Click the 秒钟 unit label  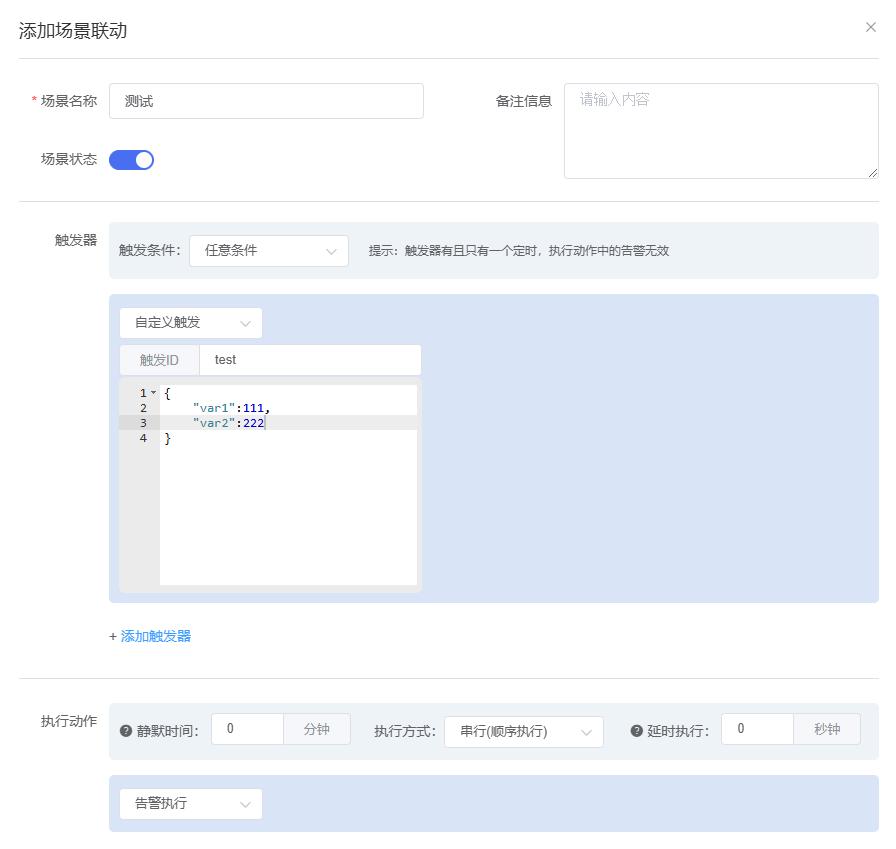tap(827, 729)
